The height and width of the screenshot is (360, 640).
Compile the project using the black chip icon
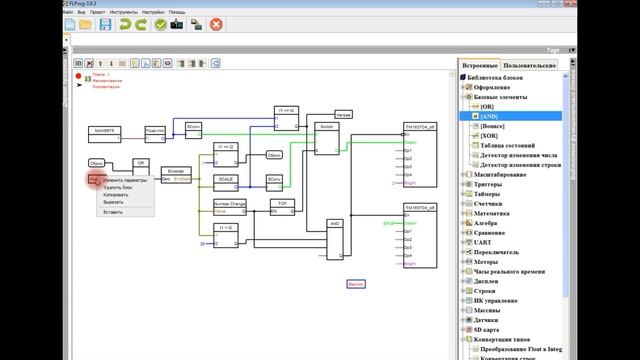pos(177,24)
